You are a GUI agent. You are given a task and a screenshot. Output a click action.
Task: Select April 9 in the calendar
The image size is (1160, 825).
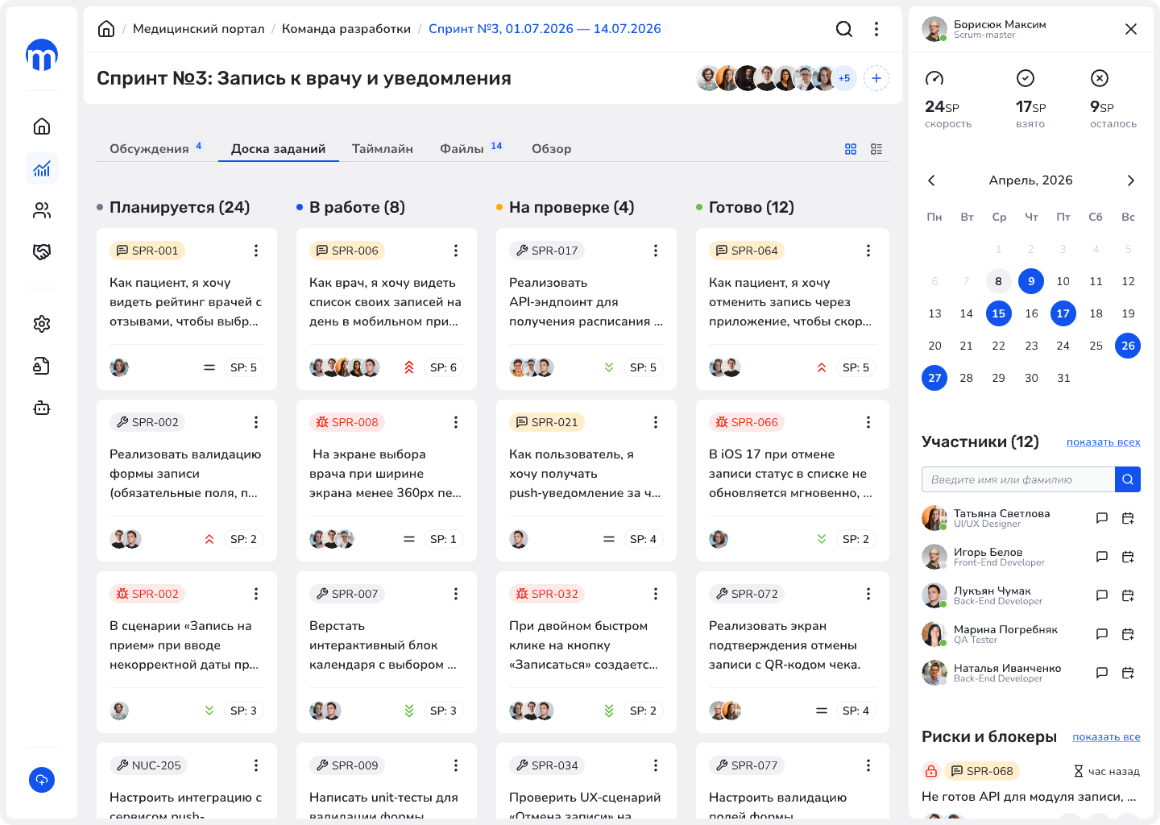(1031, 281)
